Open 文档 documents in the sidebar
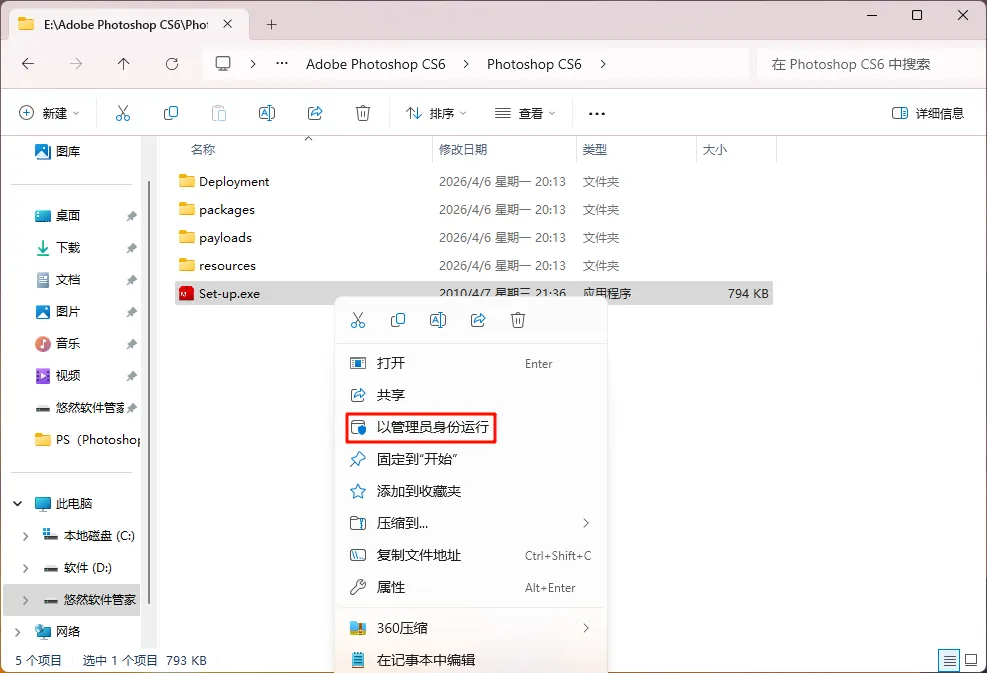This screenshot has height=673, width=987. coord(57,280)
